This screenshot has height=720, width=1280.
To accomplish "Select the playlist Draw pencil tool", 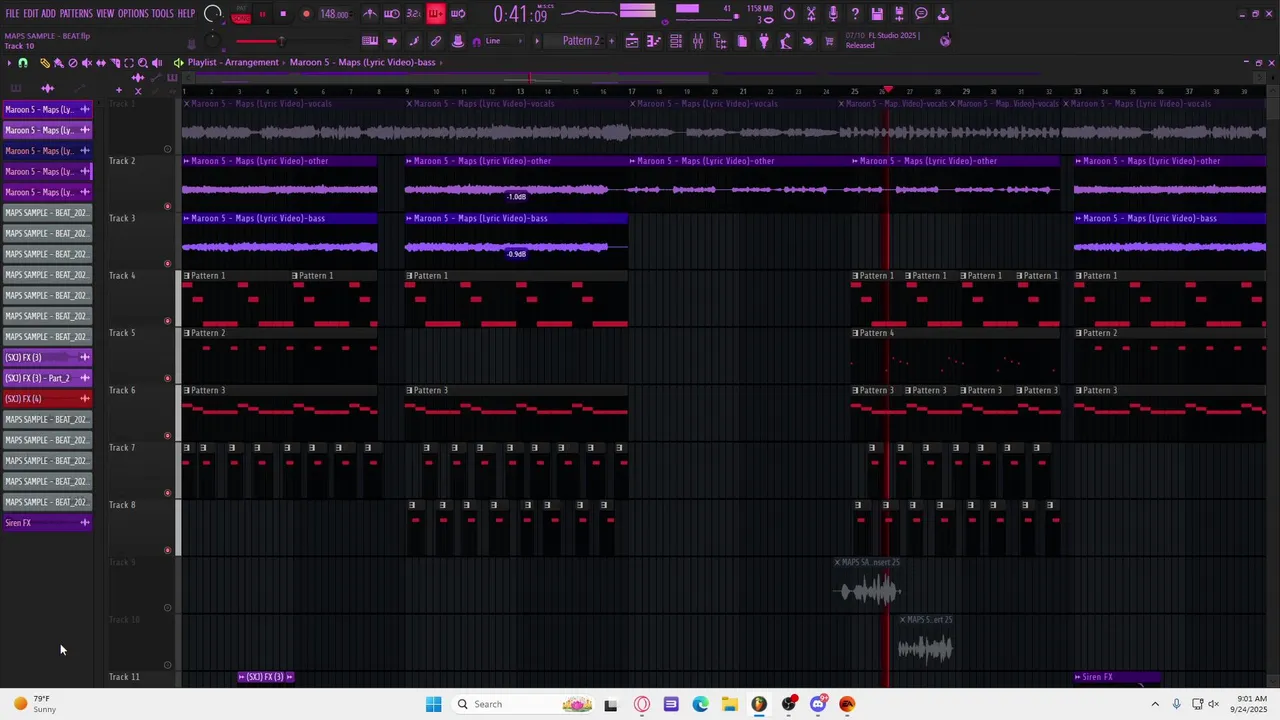I will (45, 63).
